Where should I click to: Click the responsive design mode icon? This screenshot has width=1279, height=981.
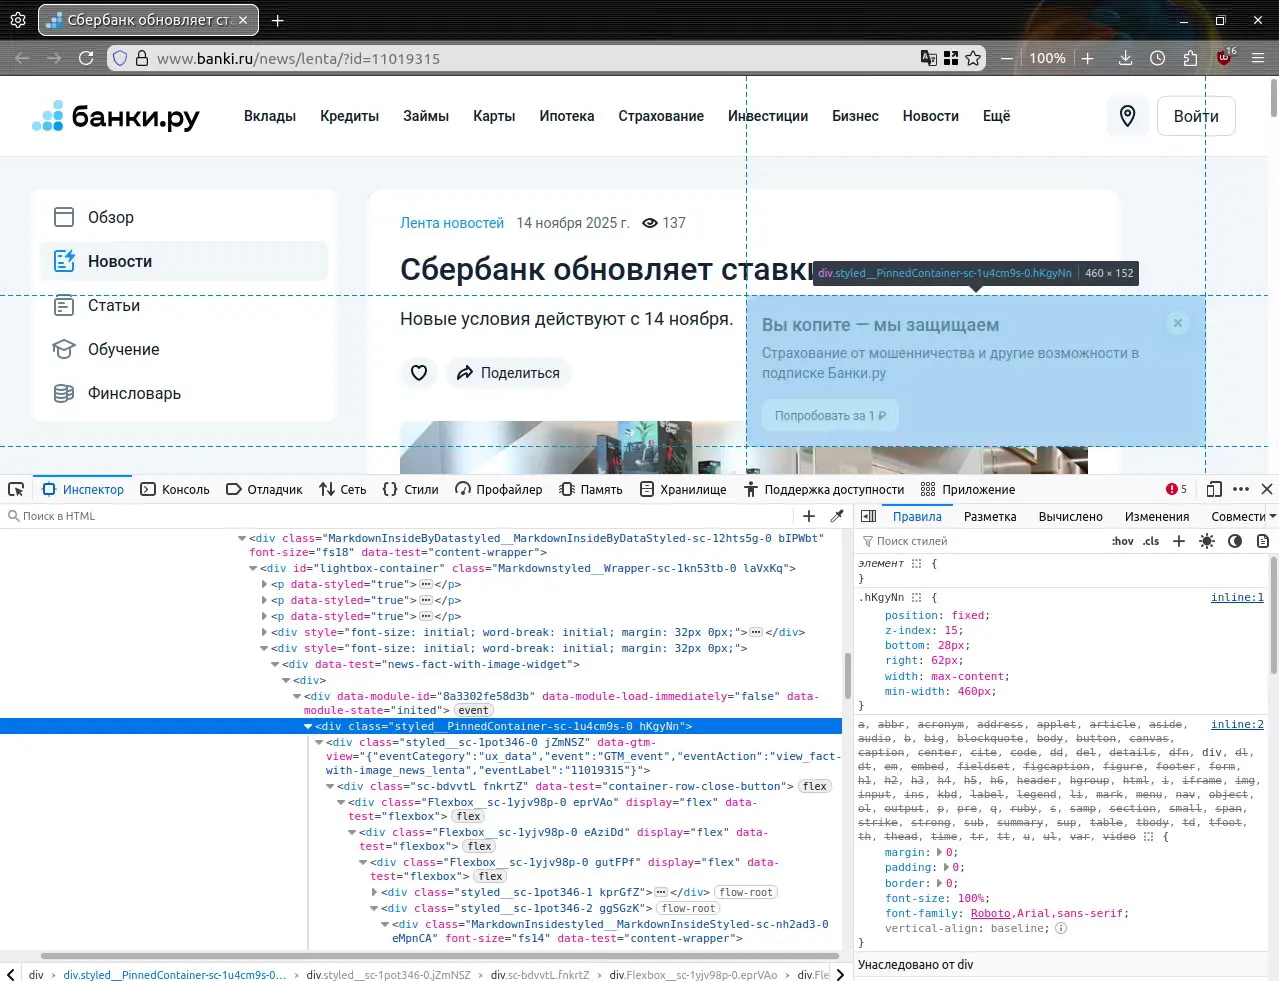click(1214, 489)
